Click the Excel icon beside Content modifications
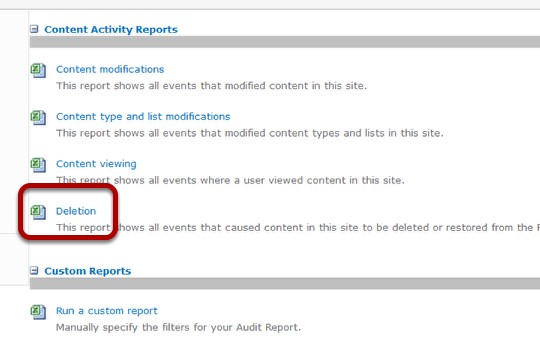 (38, 70)
